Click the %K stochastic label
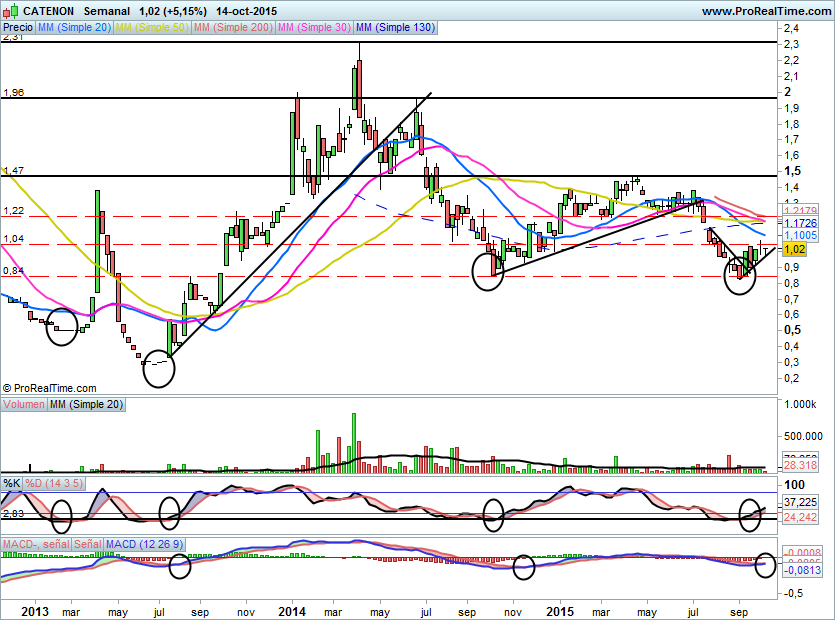Viewport: 835px width, 620px height. point(11,483)
